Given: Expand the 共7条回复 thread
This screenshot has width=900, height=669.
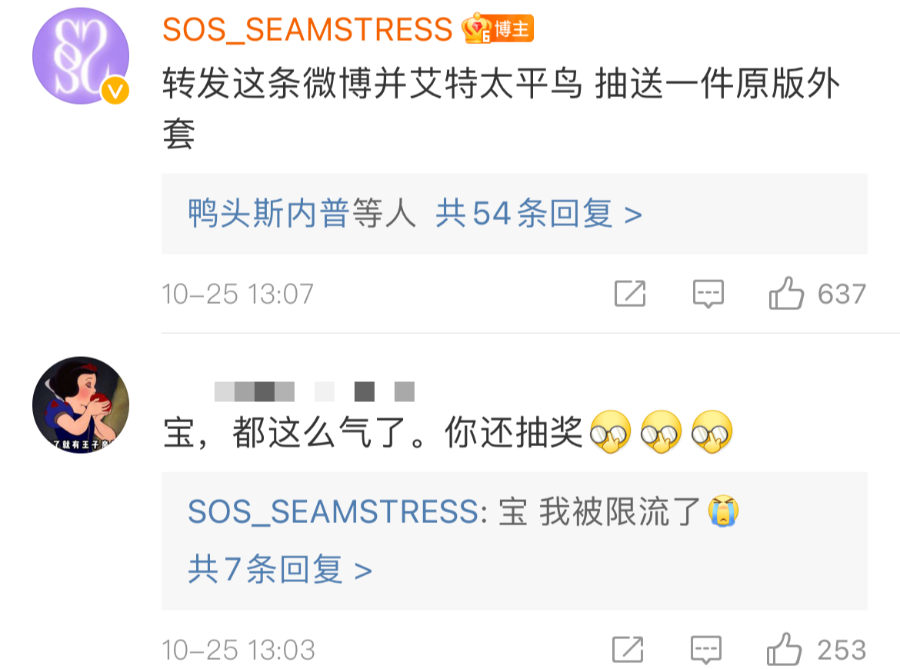Looking at the screenshot, I should pos(280,569).
